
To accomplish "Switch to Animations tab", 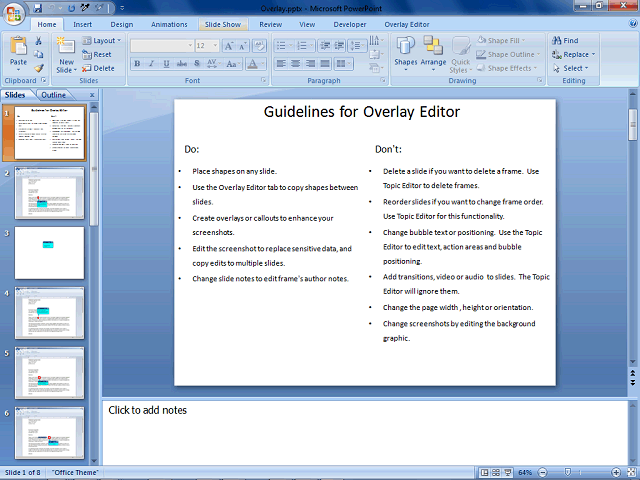I will tap(169, 24).
